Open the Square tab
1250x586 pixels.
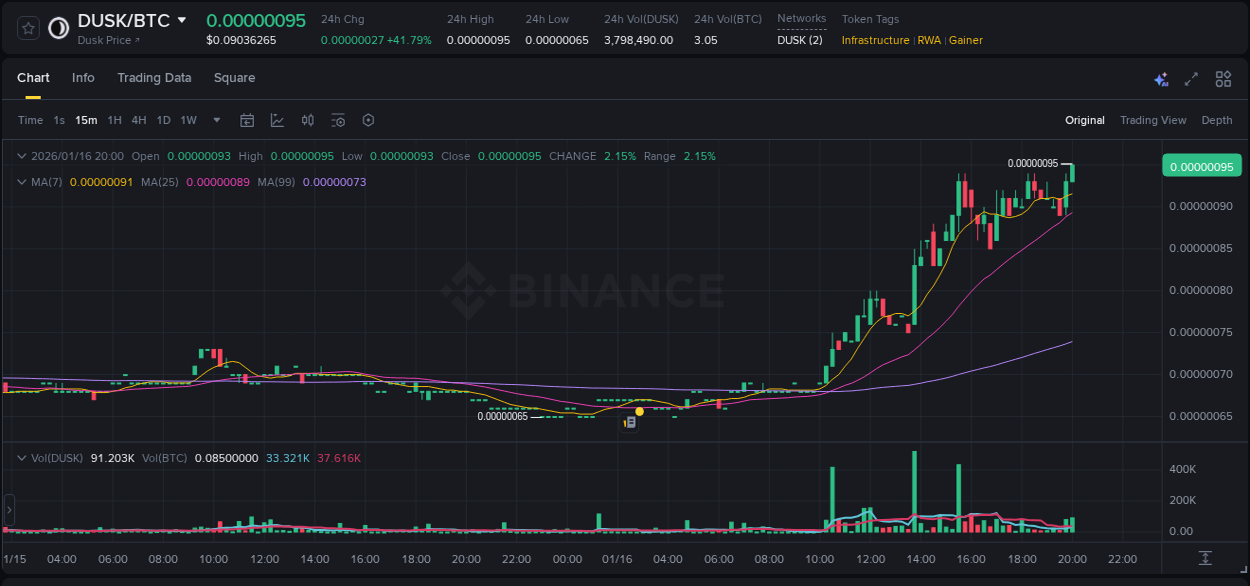[234, 78]
